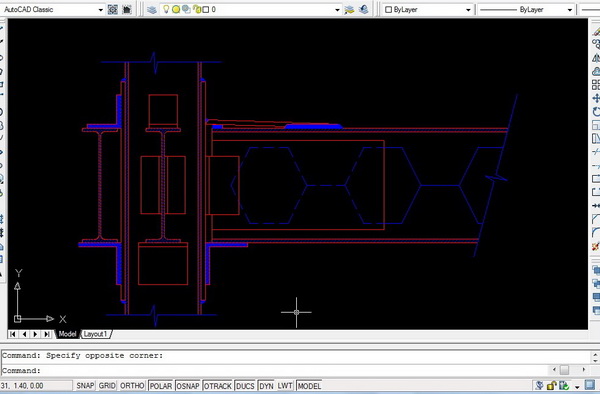The height and width of the screenshot is (394, 600).
Task: Click the My Workspace icon
Action: click(127, 10)
